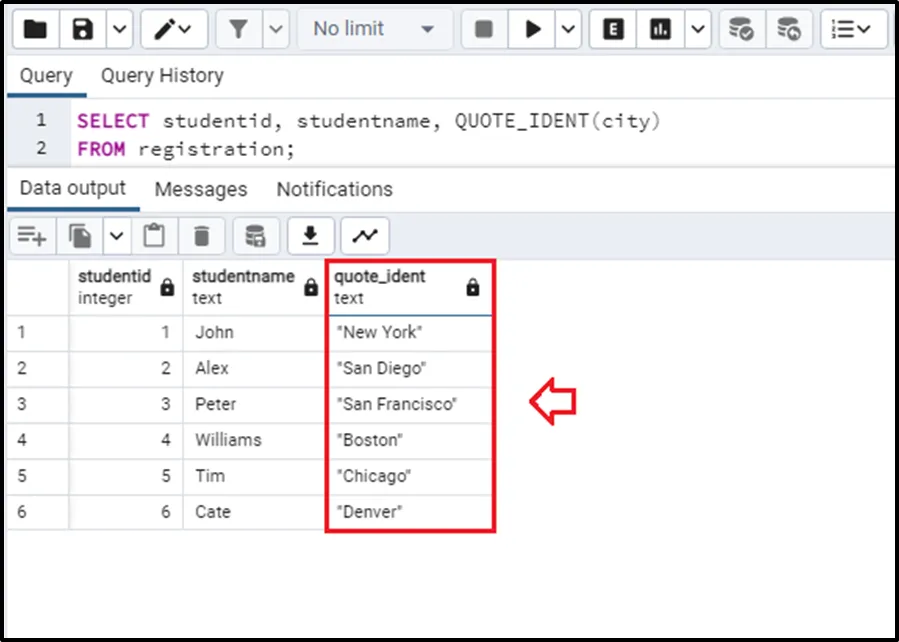Click the Filter funnel icon
This screenshot has width=899, height=642.
coord(238,29)
